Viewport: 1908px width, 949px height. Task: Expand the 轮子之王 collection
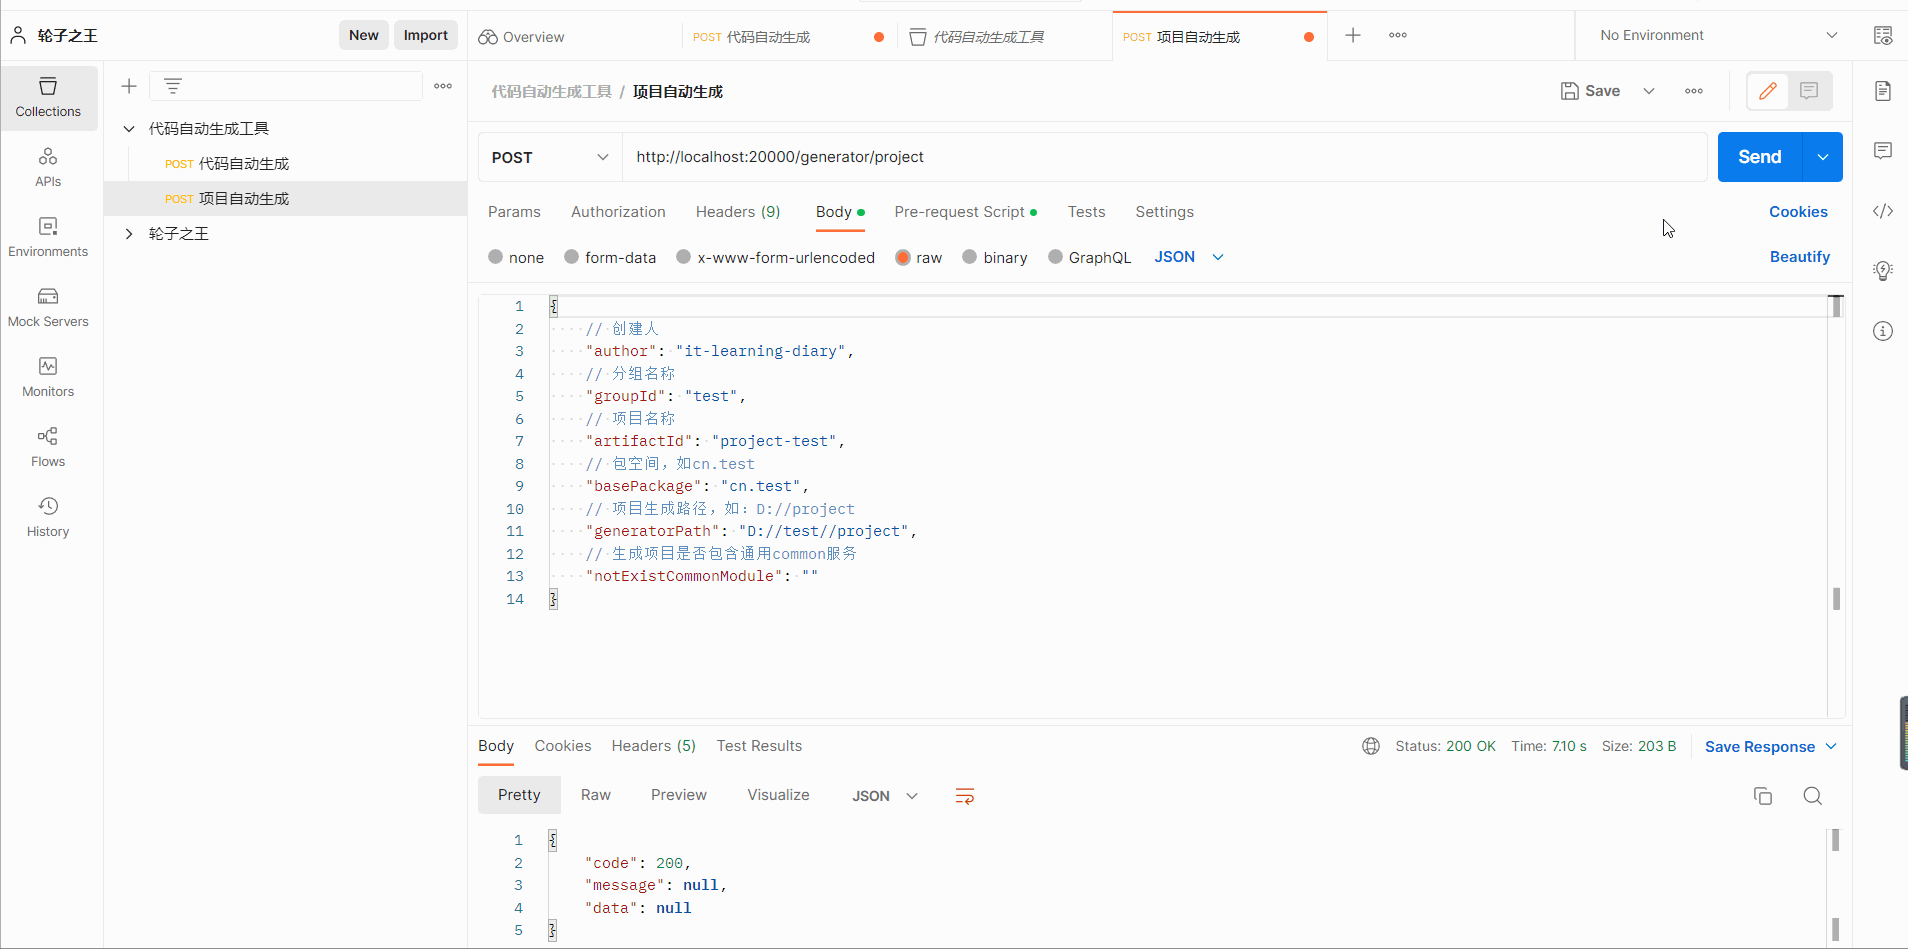pyautogui.click(x=129, y=233)
